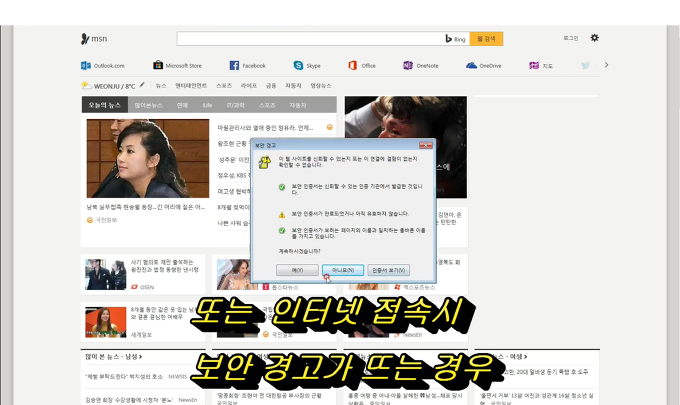Click the msn butterfly logo
This screenshot has width=680, height=405.
click(85, 39)
